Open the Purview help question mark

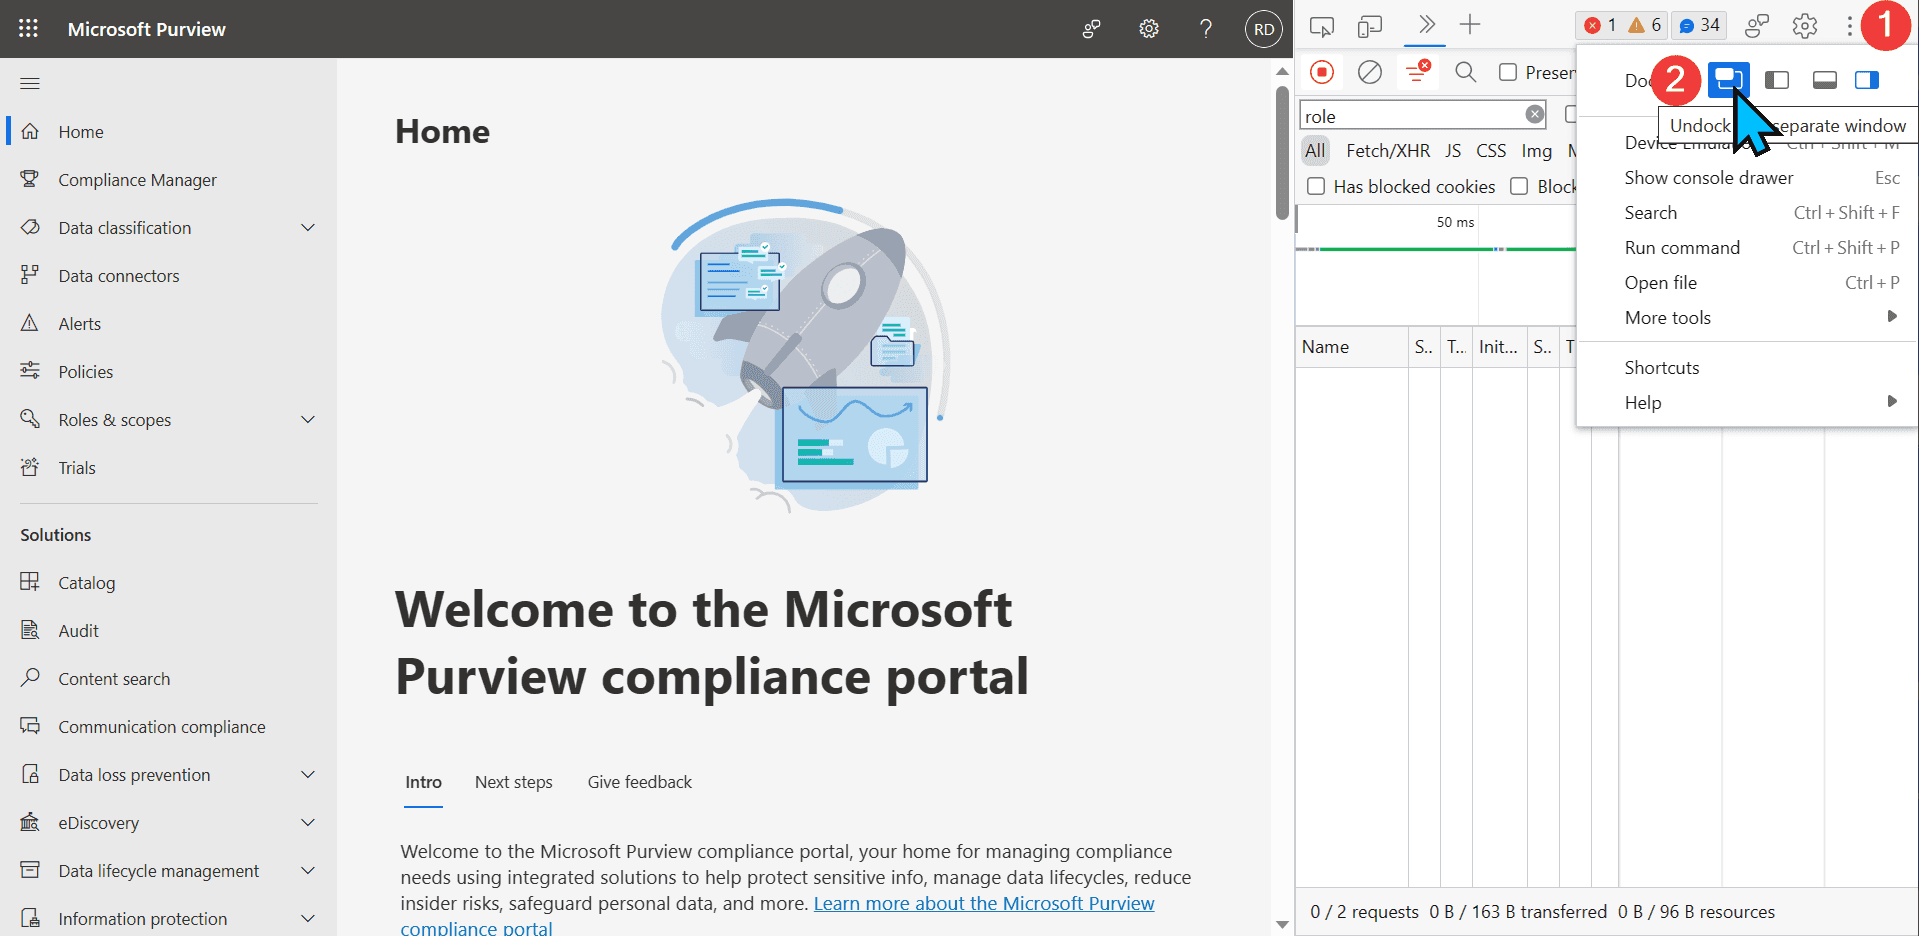click(x=1206, y=29)
